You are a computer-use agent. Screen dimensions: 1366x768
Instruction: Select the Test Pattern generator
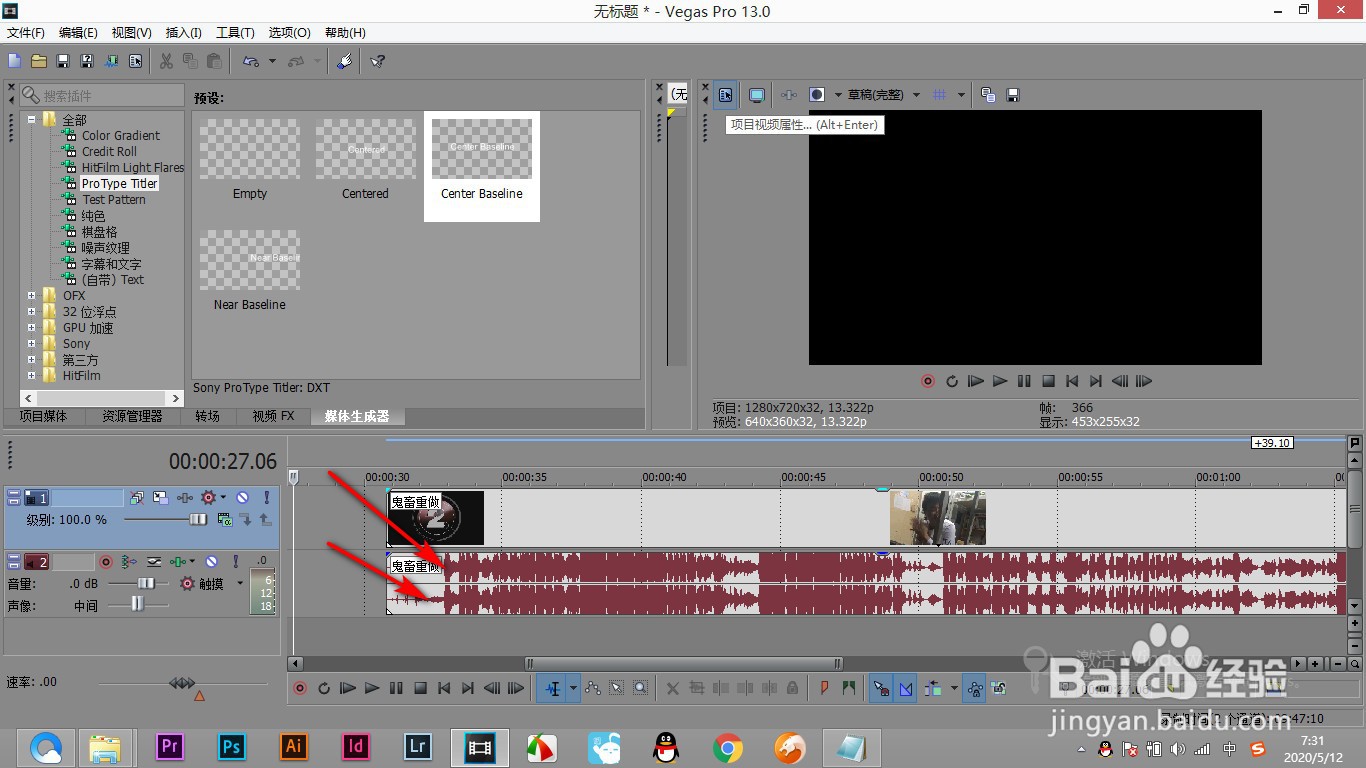(114, 199)
